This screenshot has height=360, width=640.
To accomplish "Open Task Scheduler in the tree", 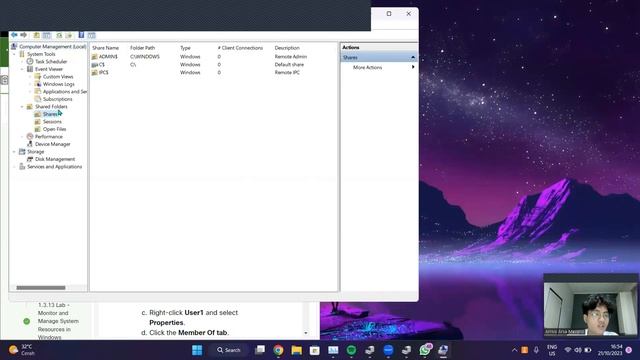I will [51, 62].
